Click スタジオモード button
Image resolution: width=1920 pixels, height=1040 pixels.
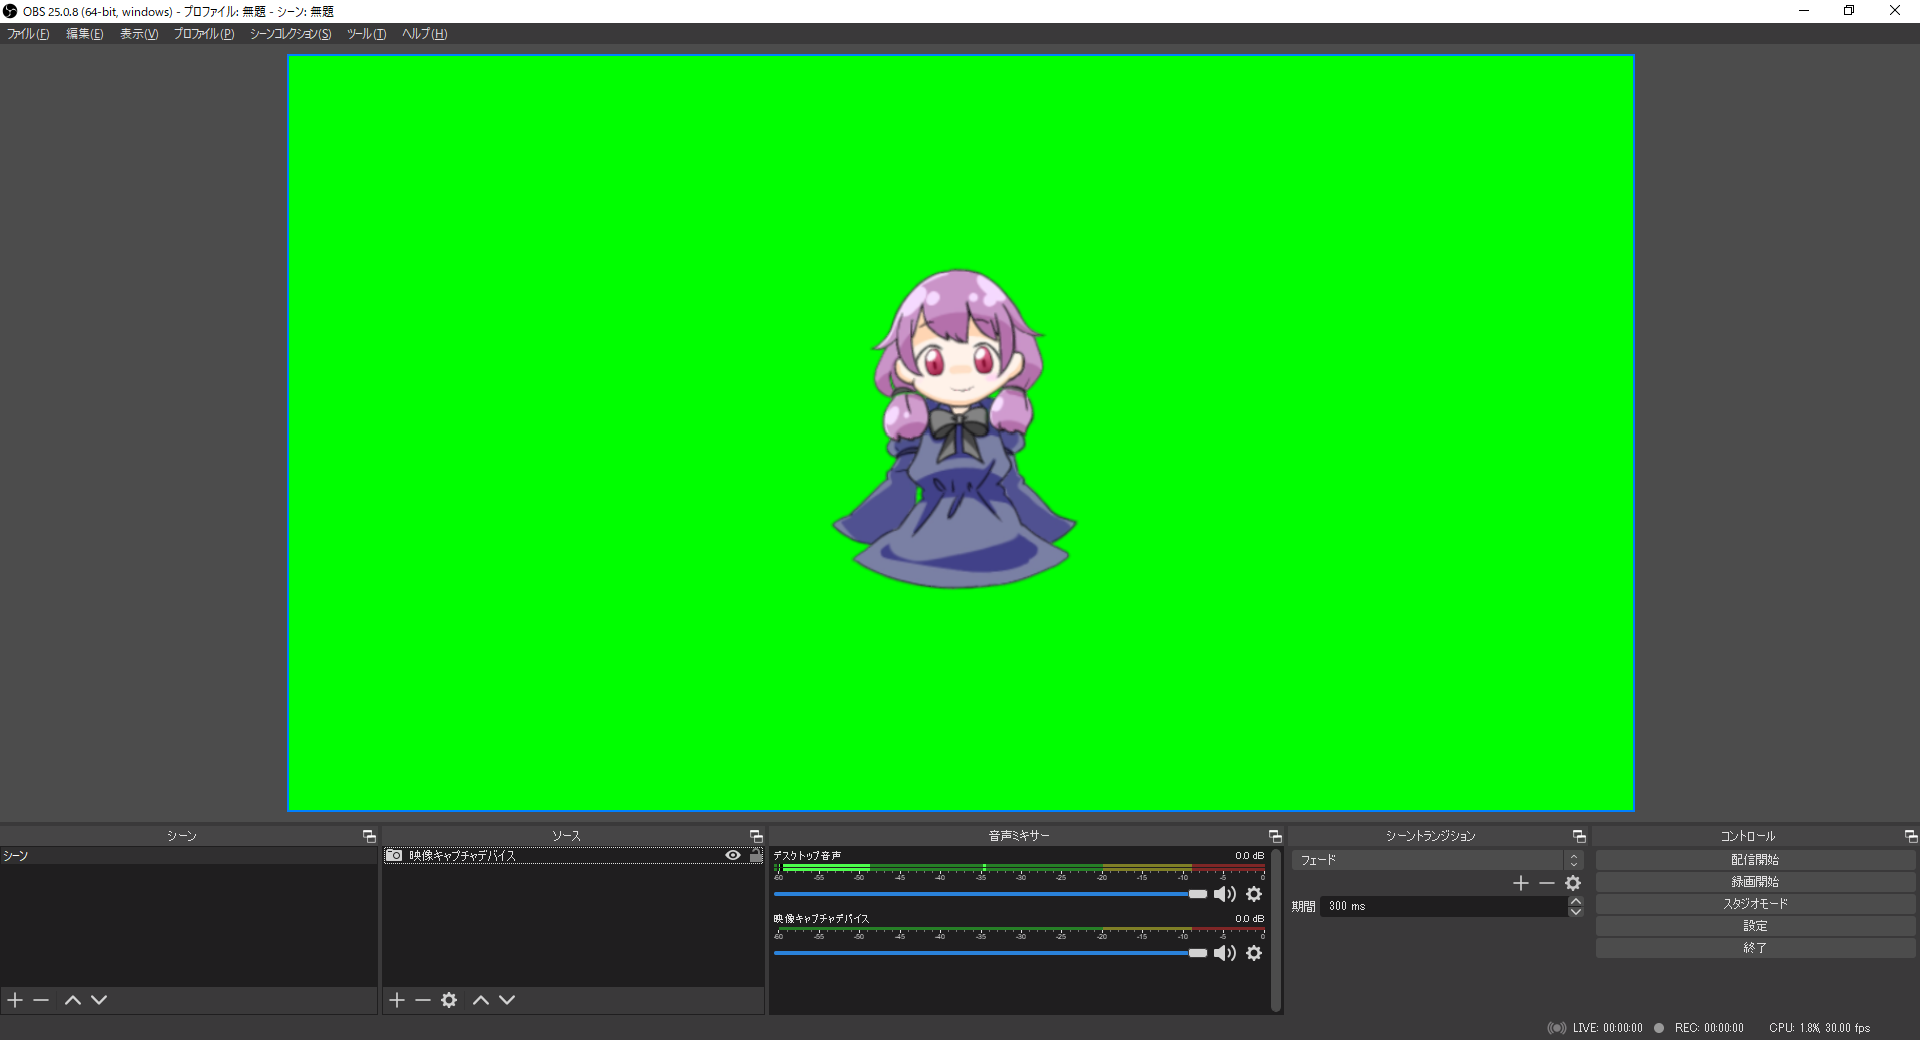pyautogui.click(x=1755, y=904)
